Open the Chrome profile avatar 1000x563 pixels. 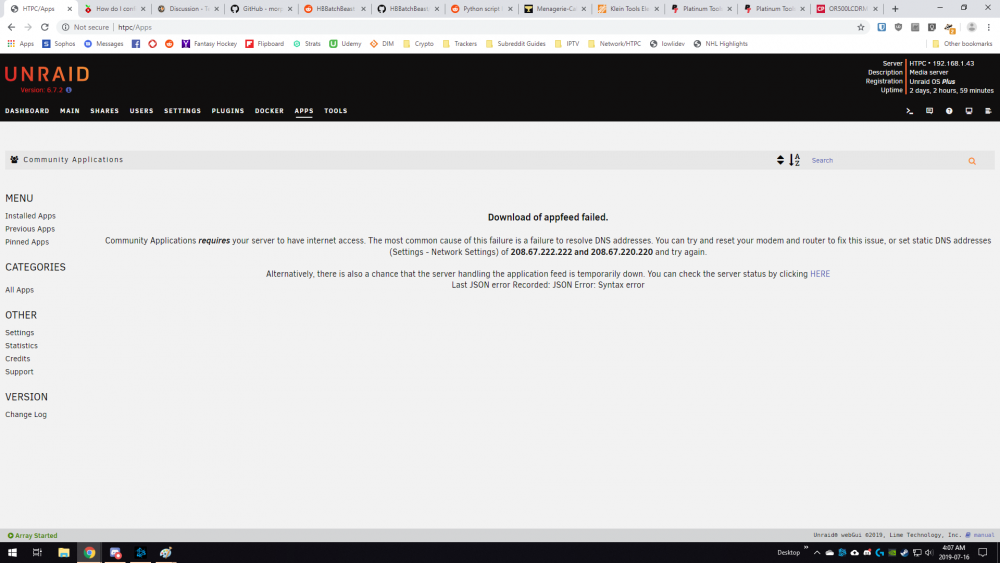click(971, 27)
